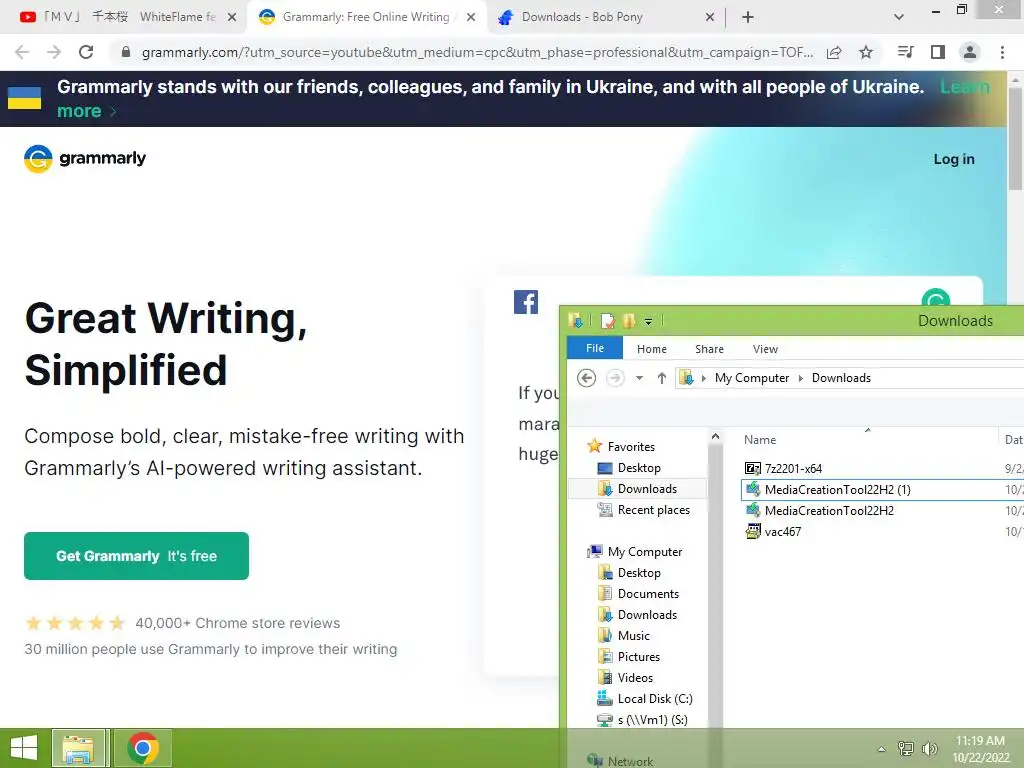The image size is (1024, 768).
Task: Click the File Explorer taskbar icon
Action: point(78,748)
